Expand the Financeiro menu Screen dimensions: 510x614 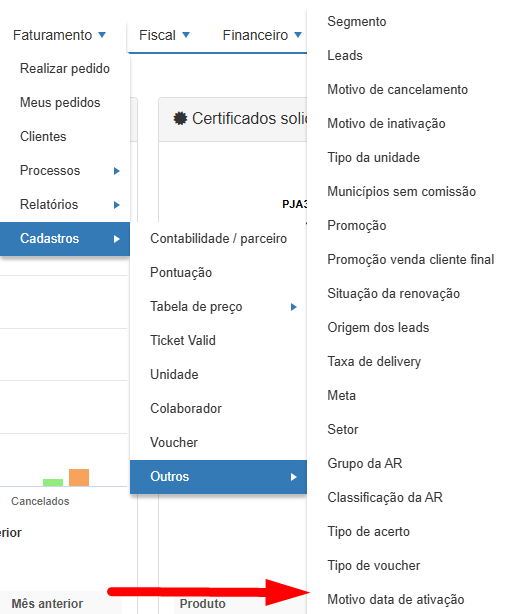click(x=262, y=35)
